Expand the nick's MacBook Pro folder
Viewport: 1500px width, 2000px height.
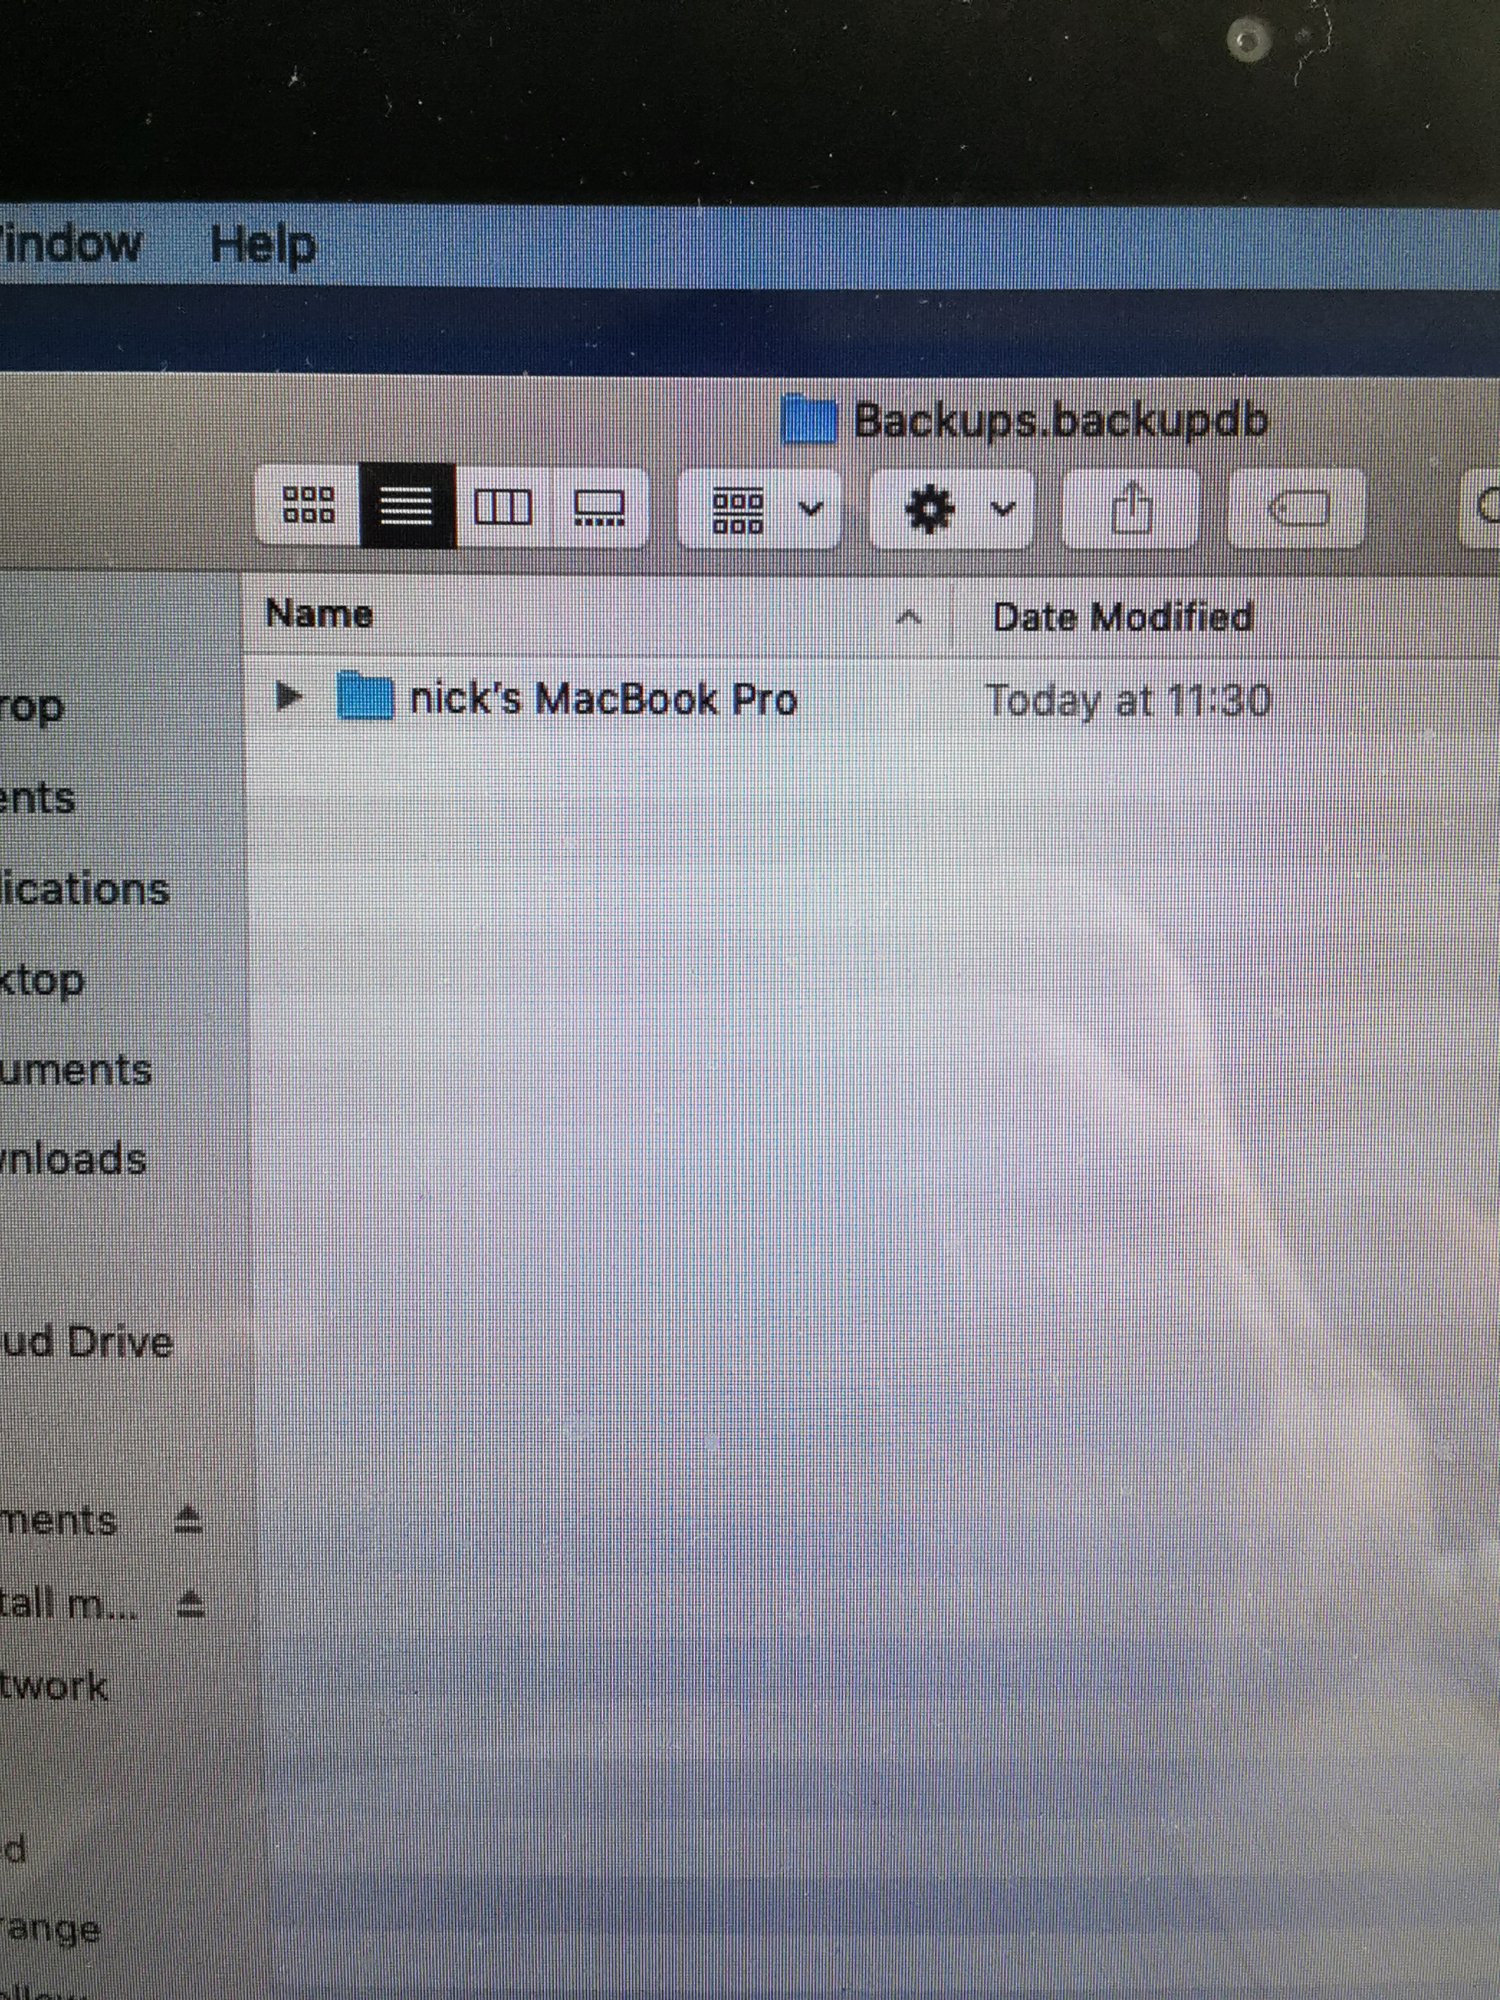coord(288,696)
